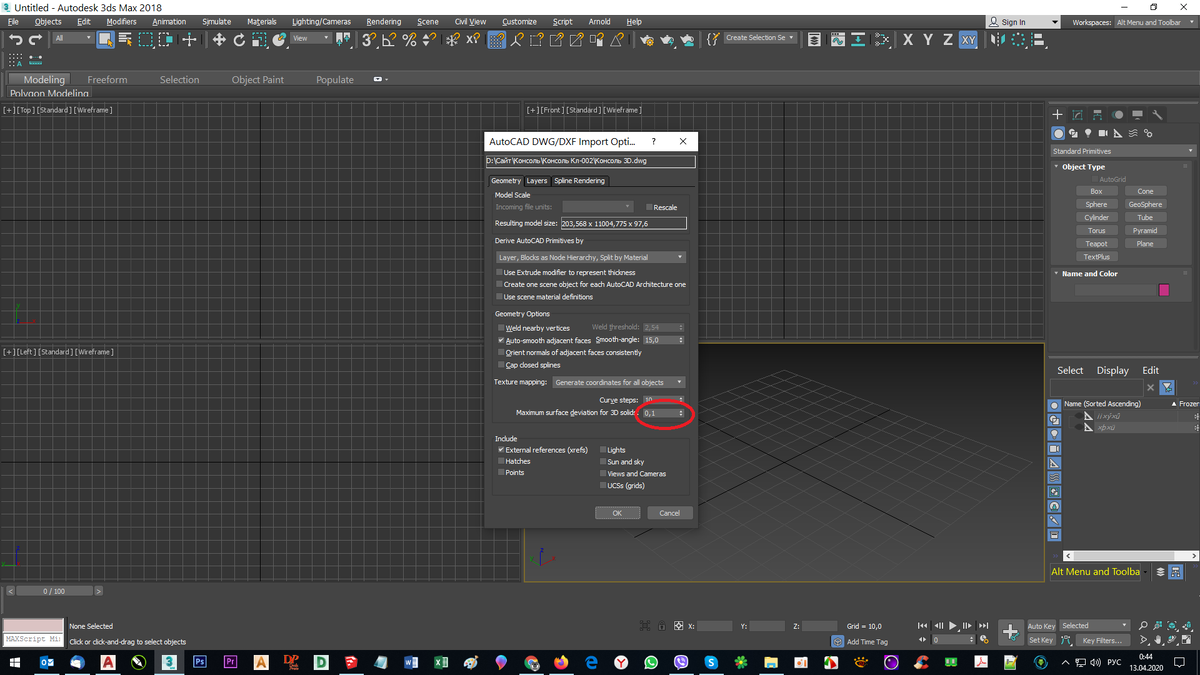Open reference coordinate View dropdown

pyautogui.click(x=311, y=38)
